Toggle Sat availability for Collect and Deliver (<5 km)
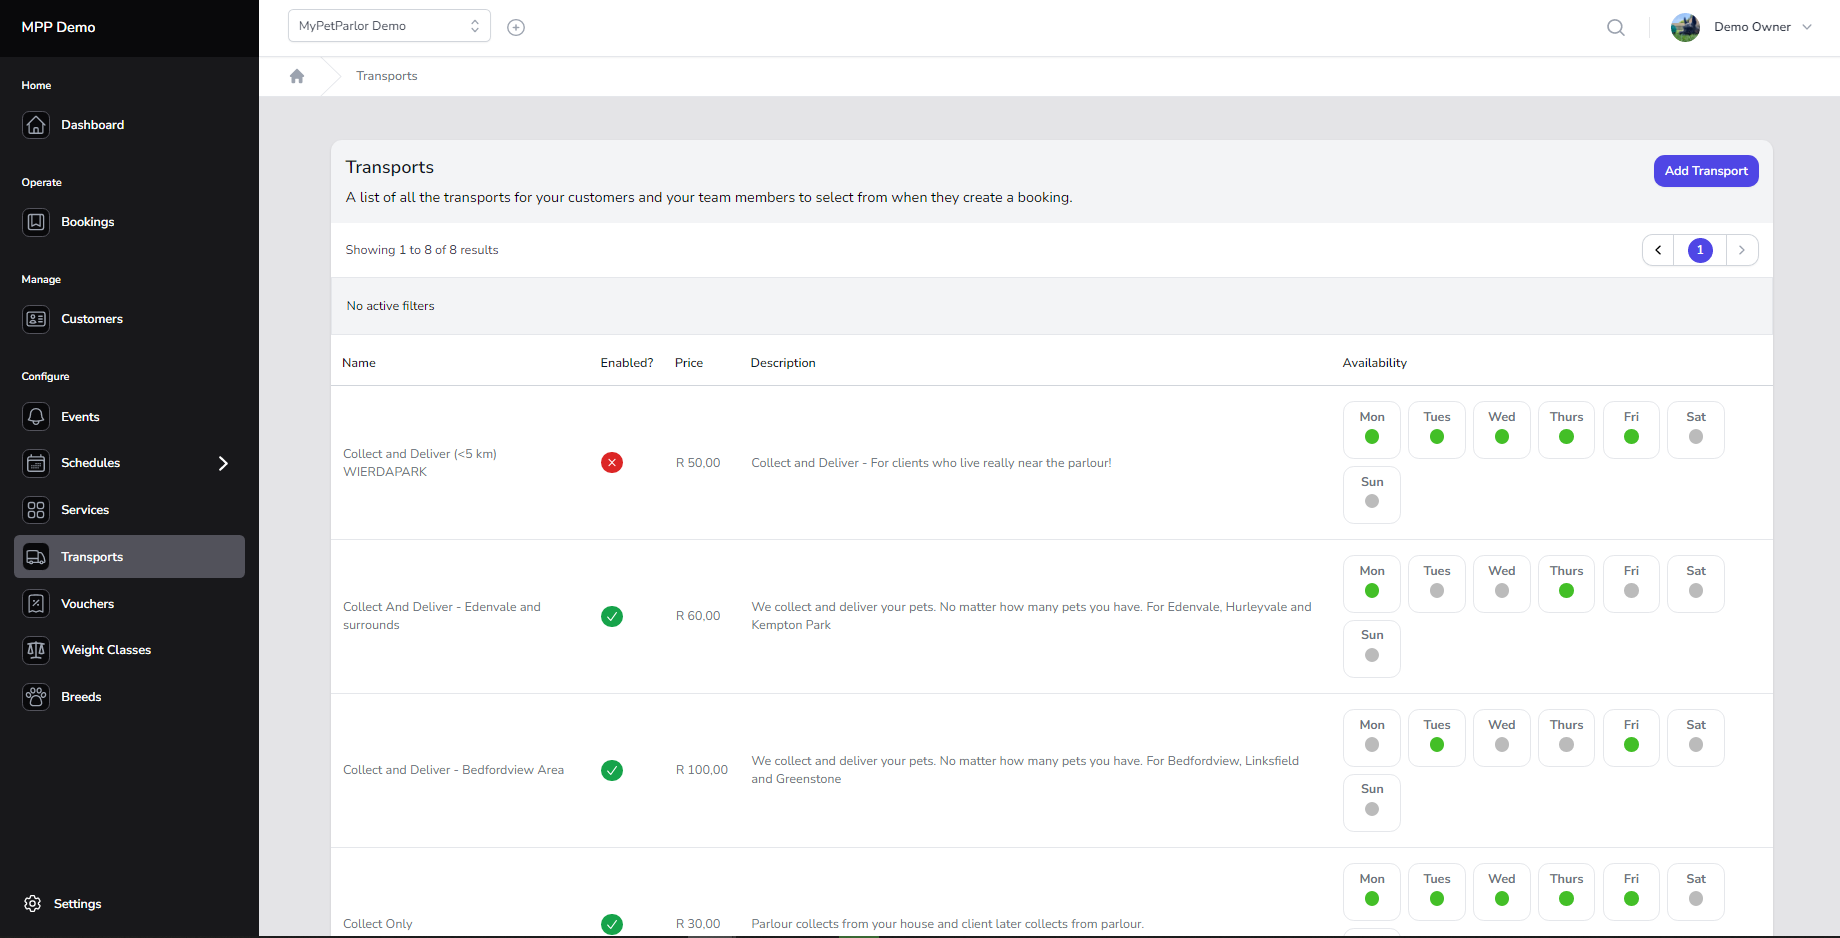This screenshot has width=1840, height=938. tap(1696, 430)
